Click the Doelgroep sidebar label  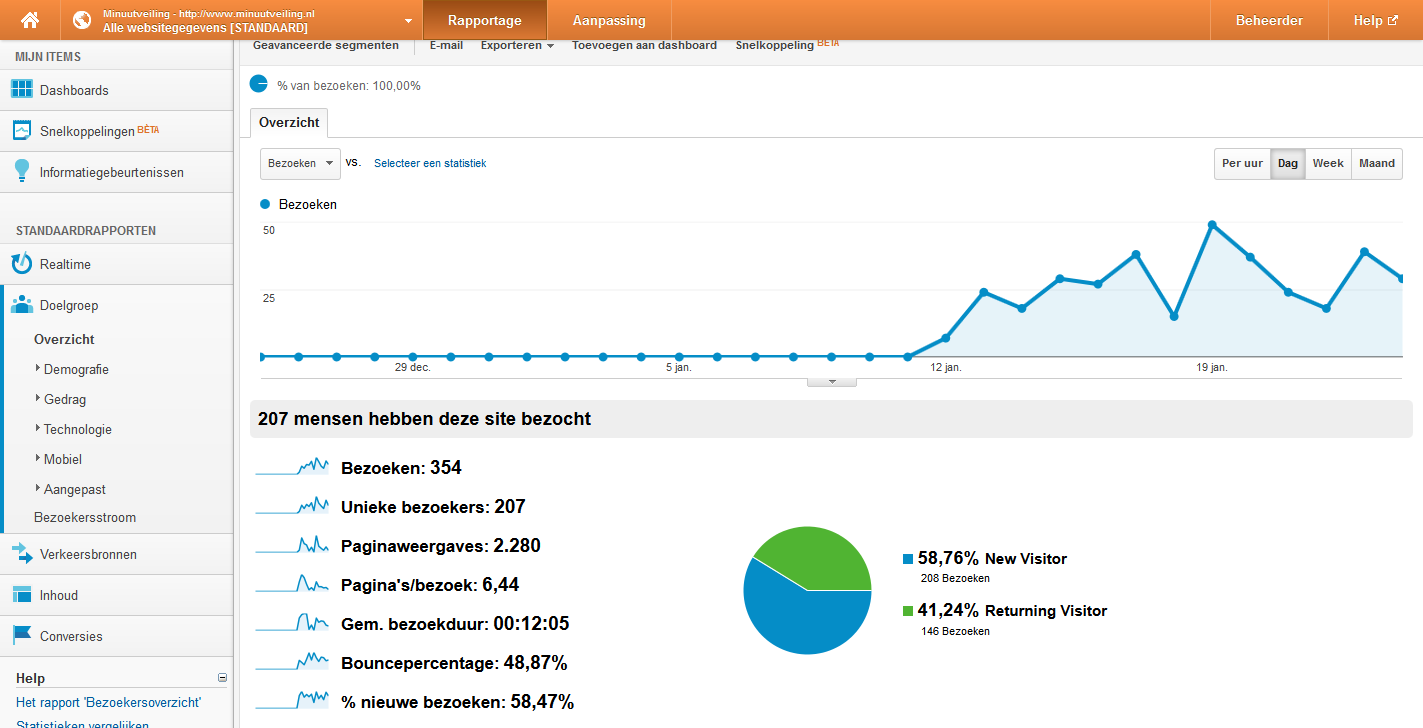pyautogui.click(x=69, y=305)
